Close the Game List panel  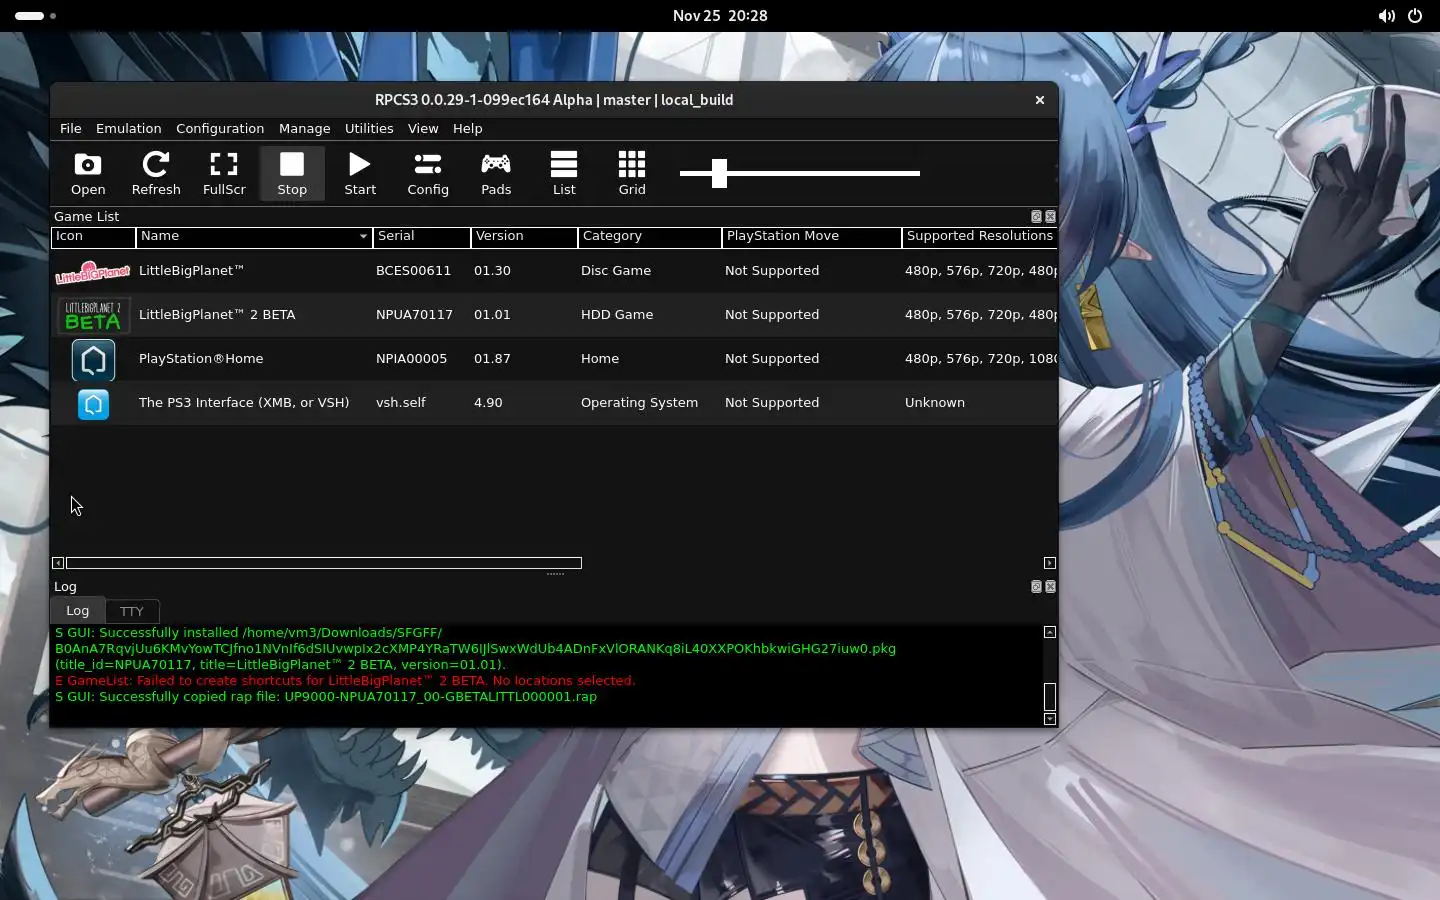[1050, 217]
